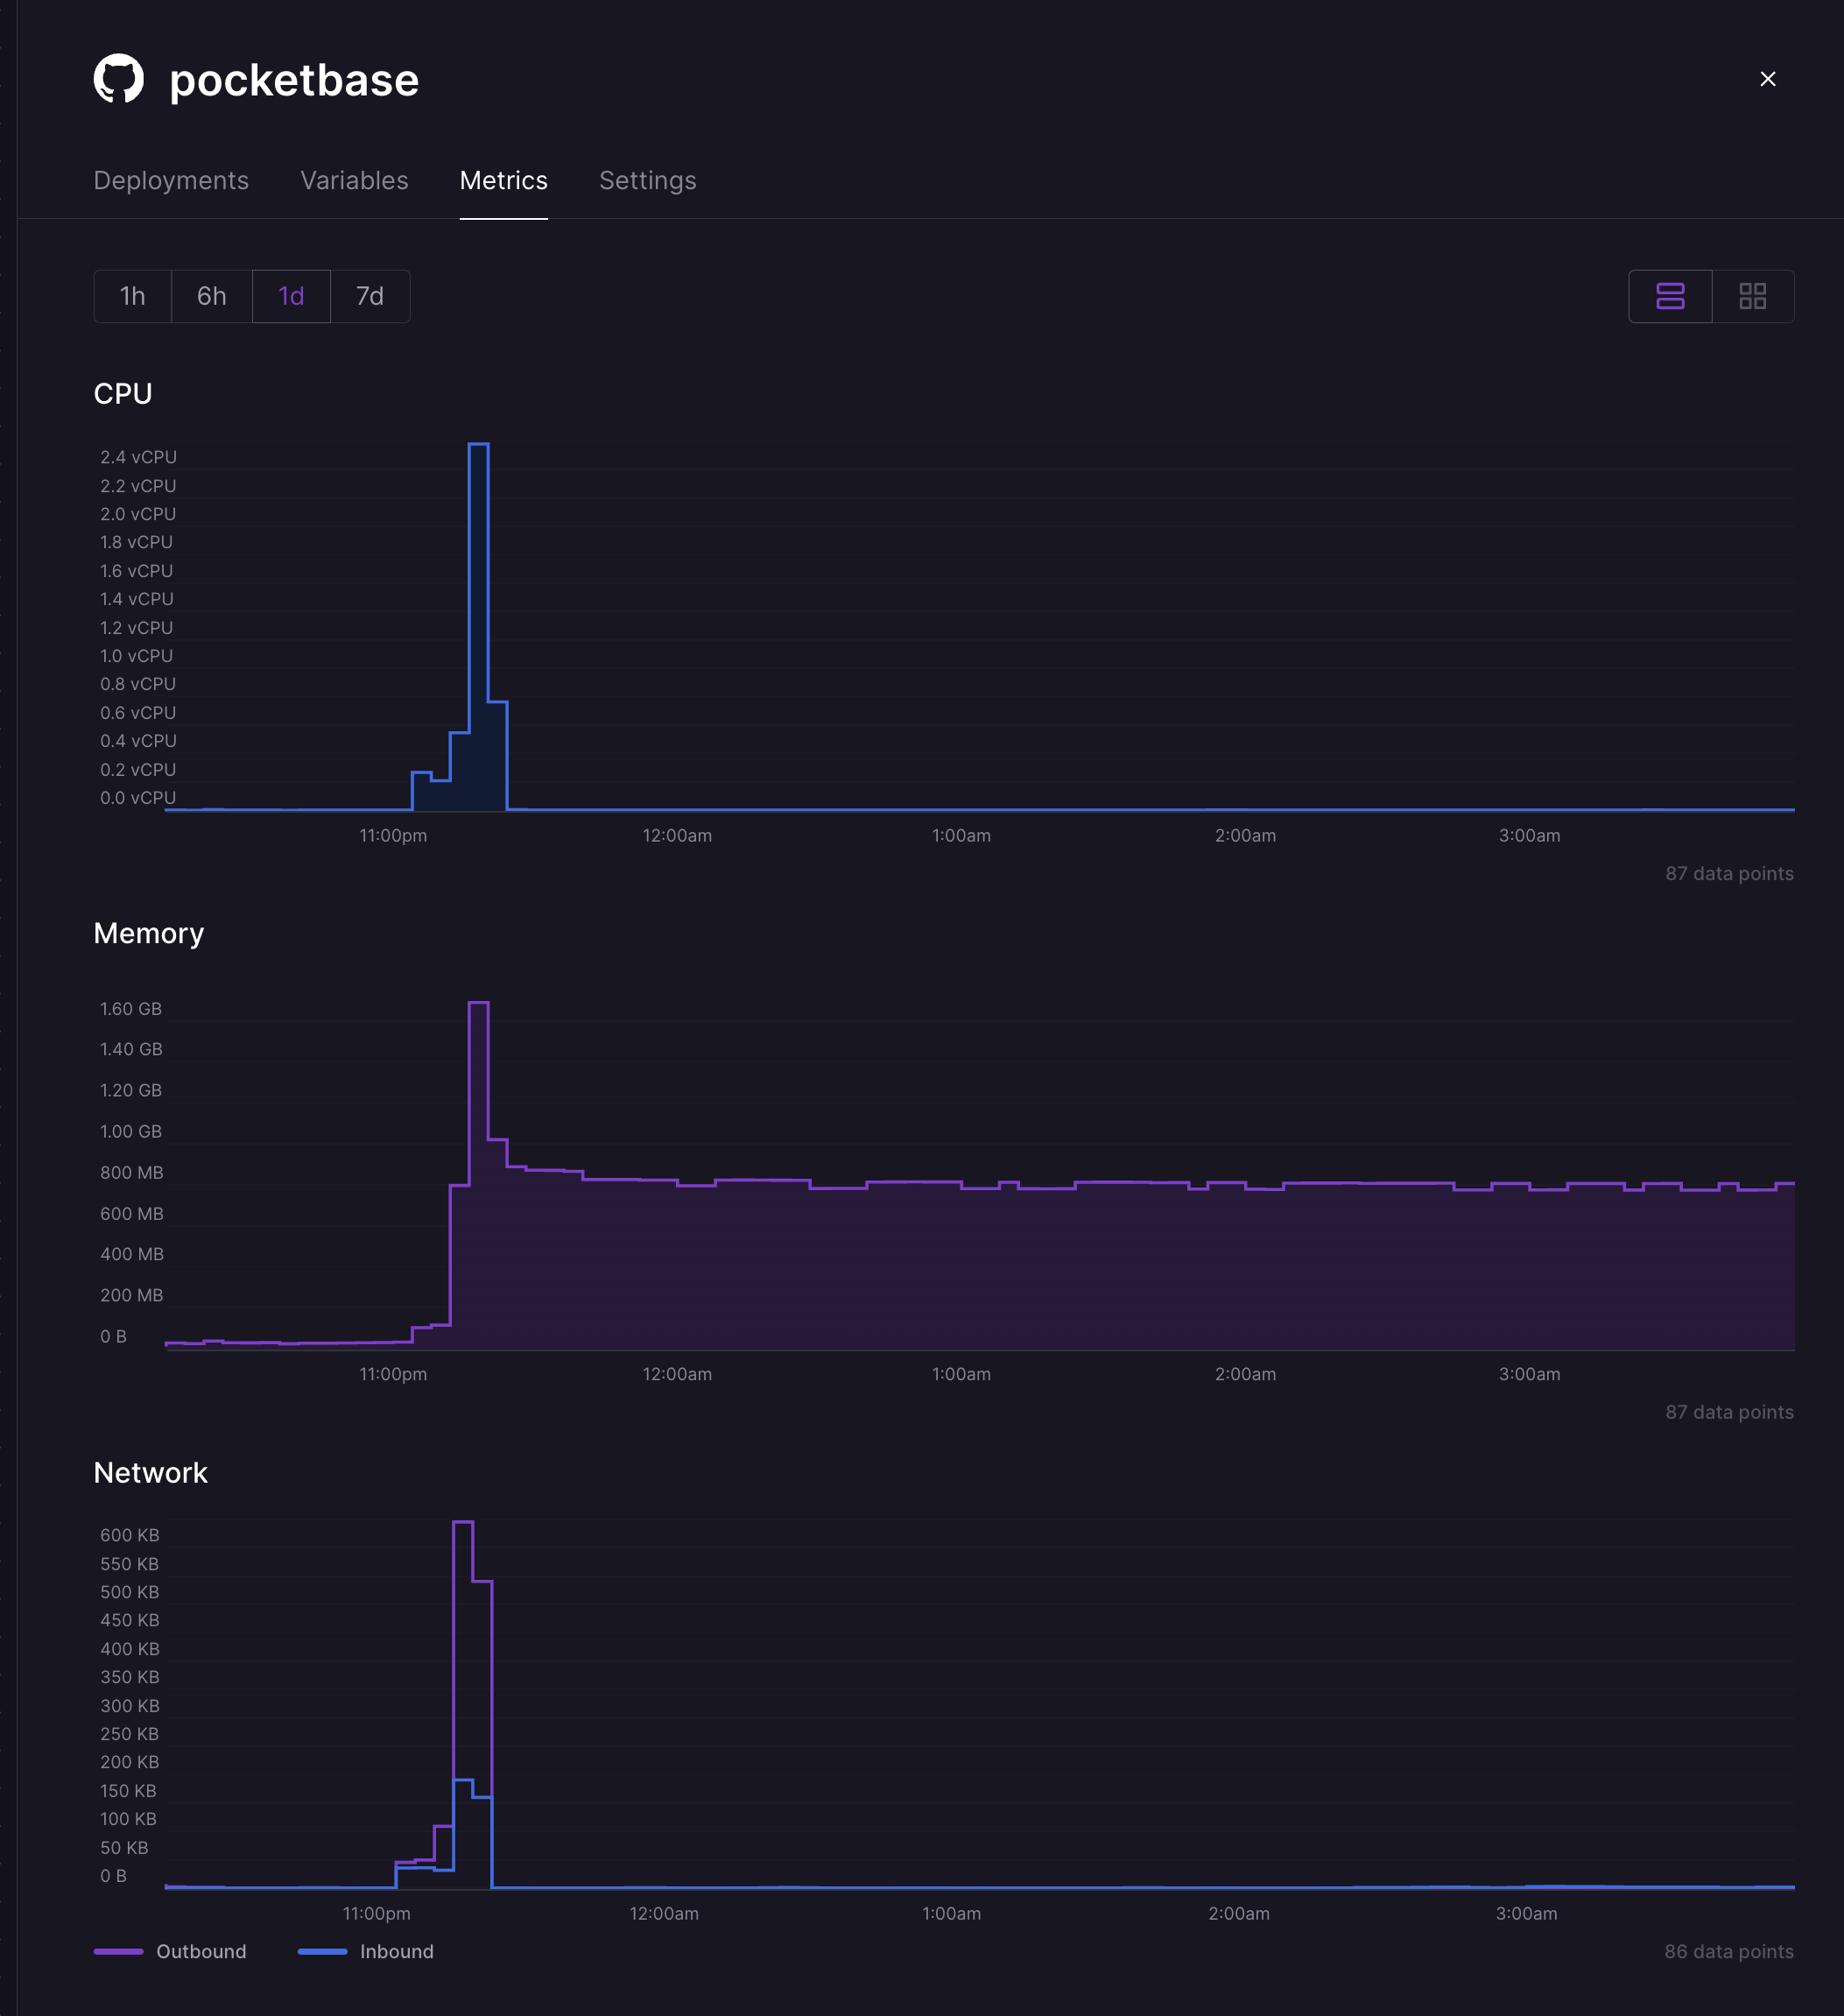Select the 1h time range
The height and width of the screenshot is (2016, 1844).
(132, 296)
